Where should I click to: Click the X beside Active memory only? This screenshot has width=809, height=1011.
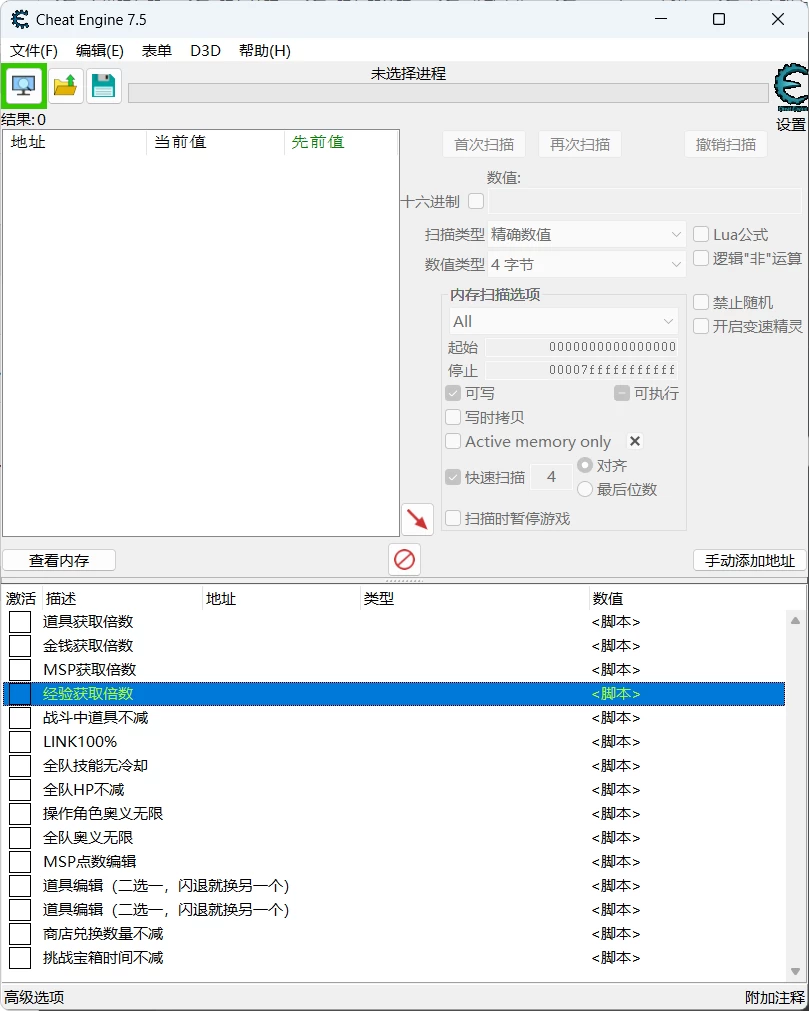(x=635, y=441)
